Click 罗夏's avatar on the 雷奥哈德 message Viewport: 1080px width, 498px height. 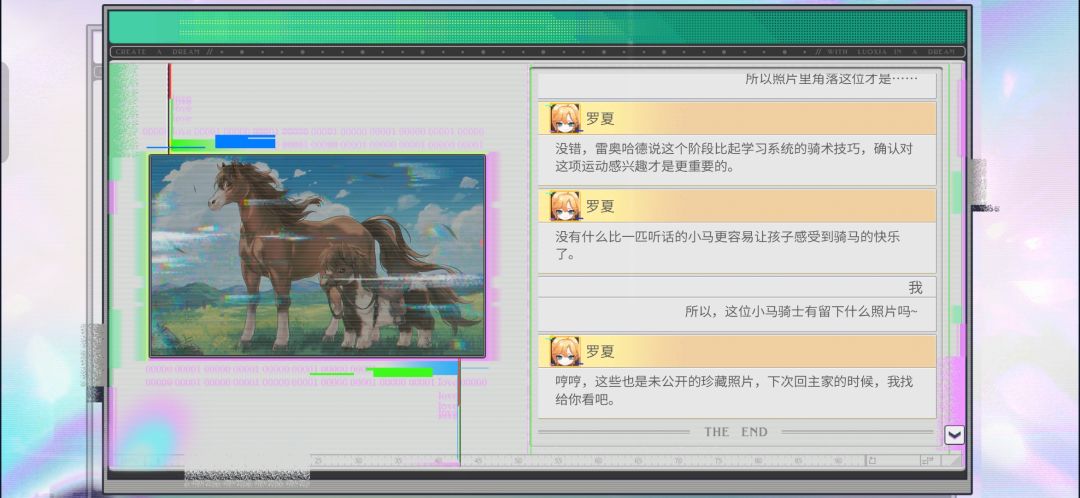click(564, 118)
